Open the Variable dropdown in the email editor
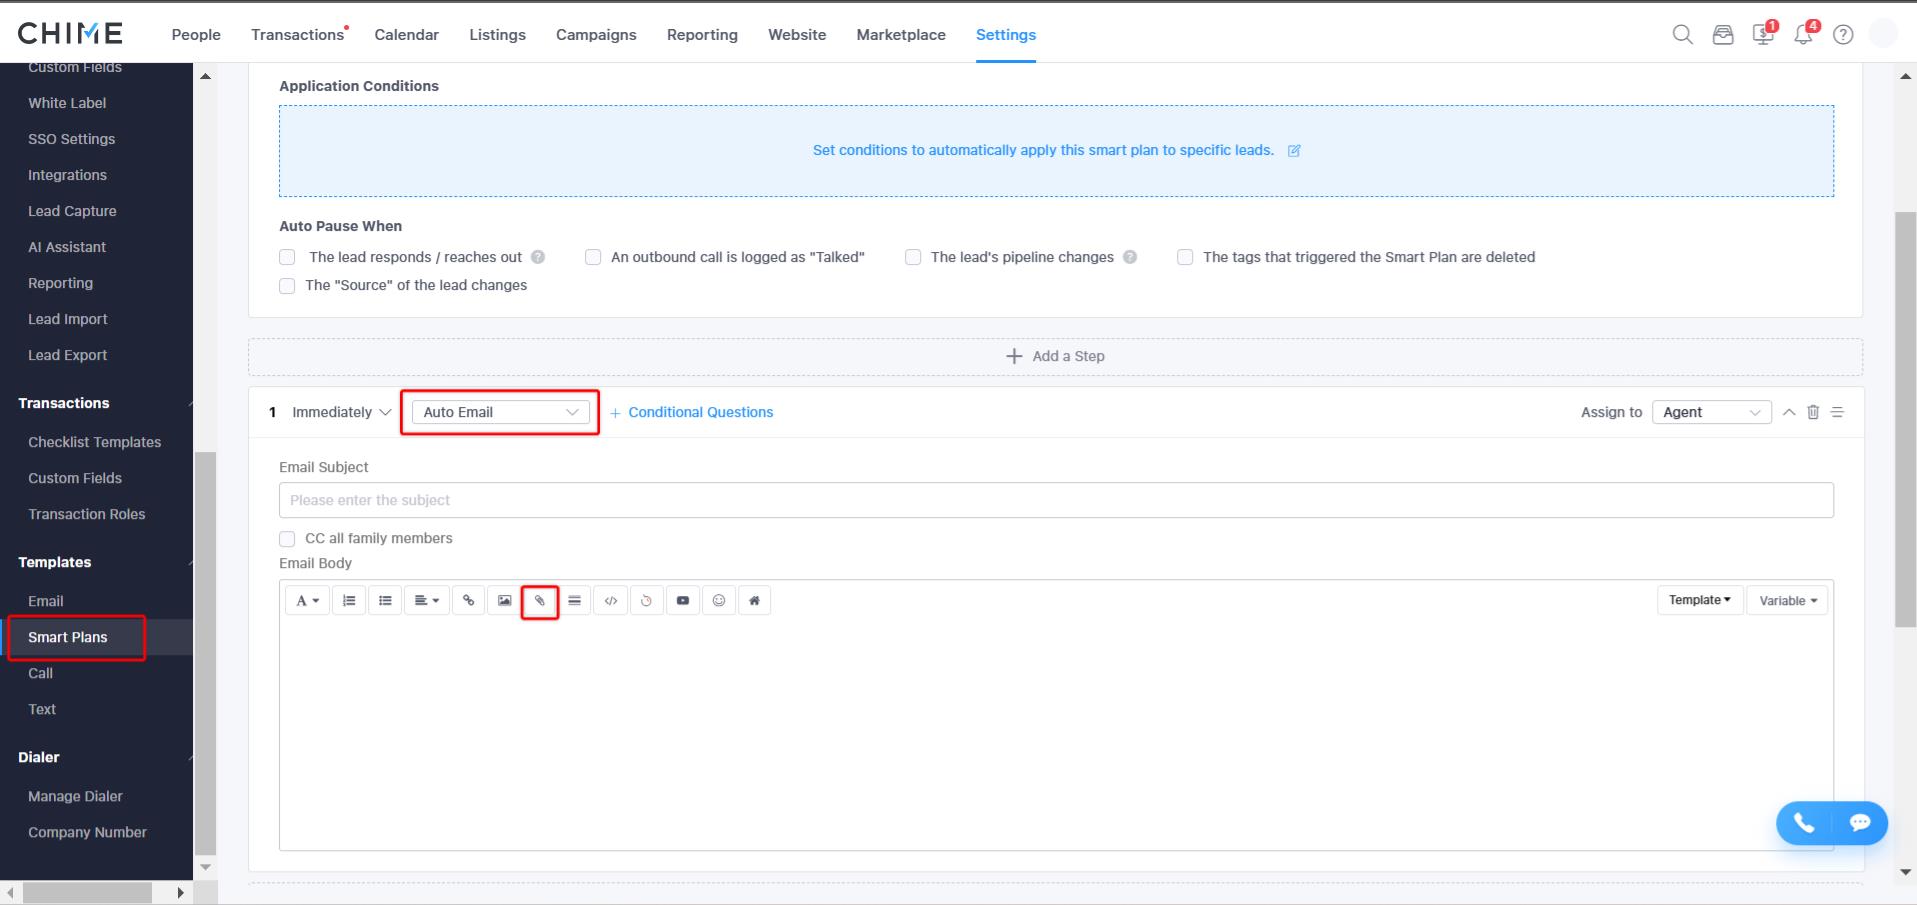Viewport: 1917px width, 905px height. (1787, 600)
